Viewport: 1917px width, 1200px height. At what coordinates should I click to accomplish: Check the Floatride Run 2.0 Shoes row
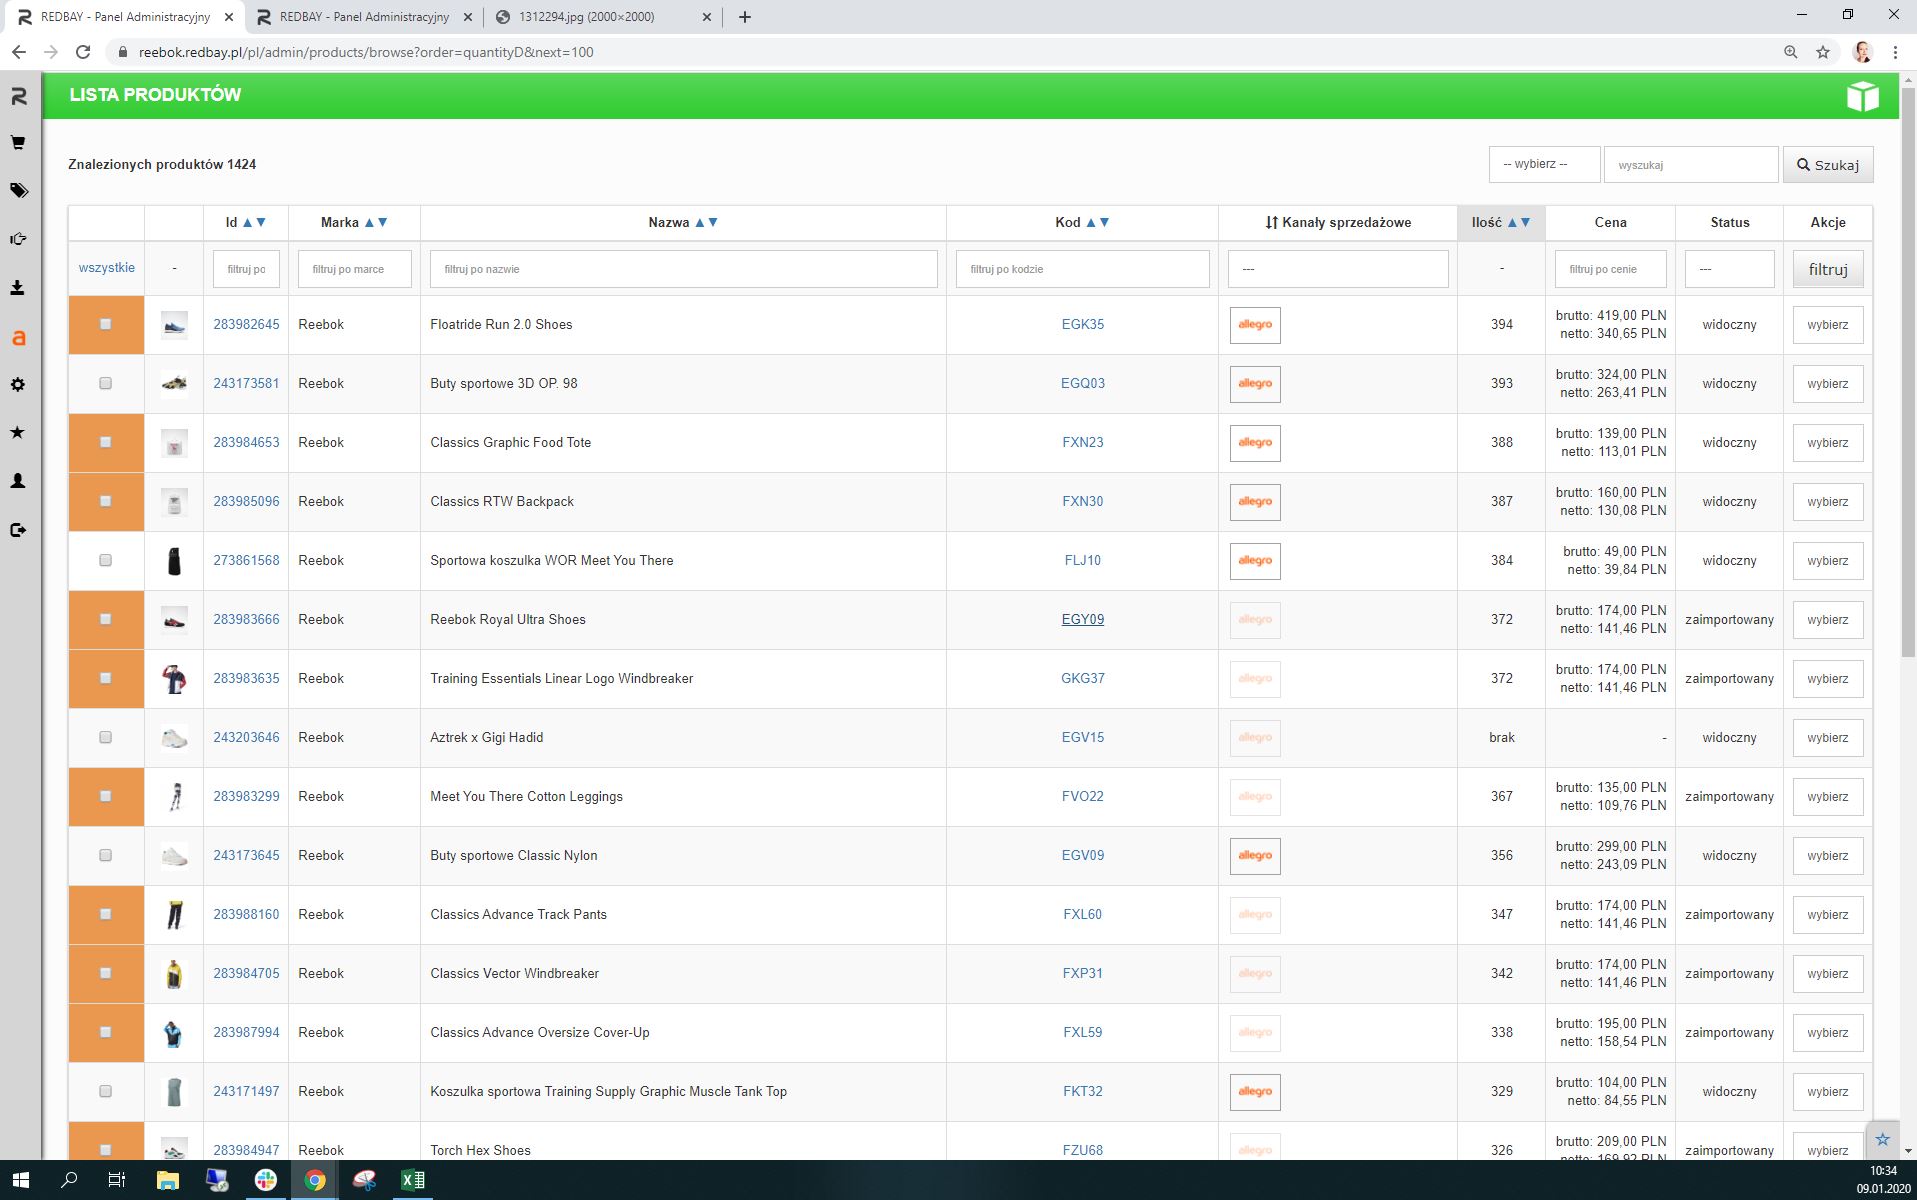106,324
